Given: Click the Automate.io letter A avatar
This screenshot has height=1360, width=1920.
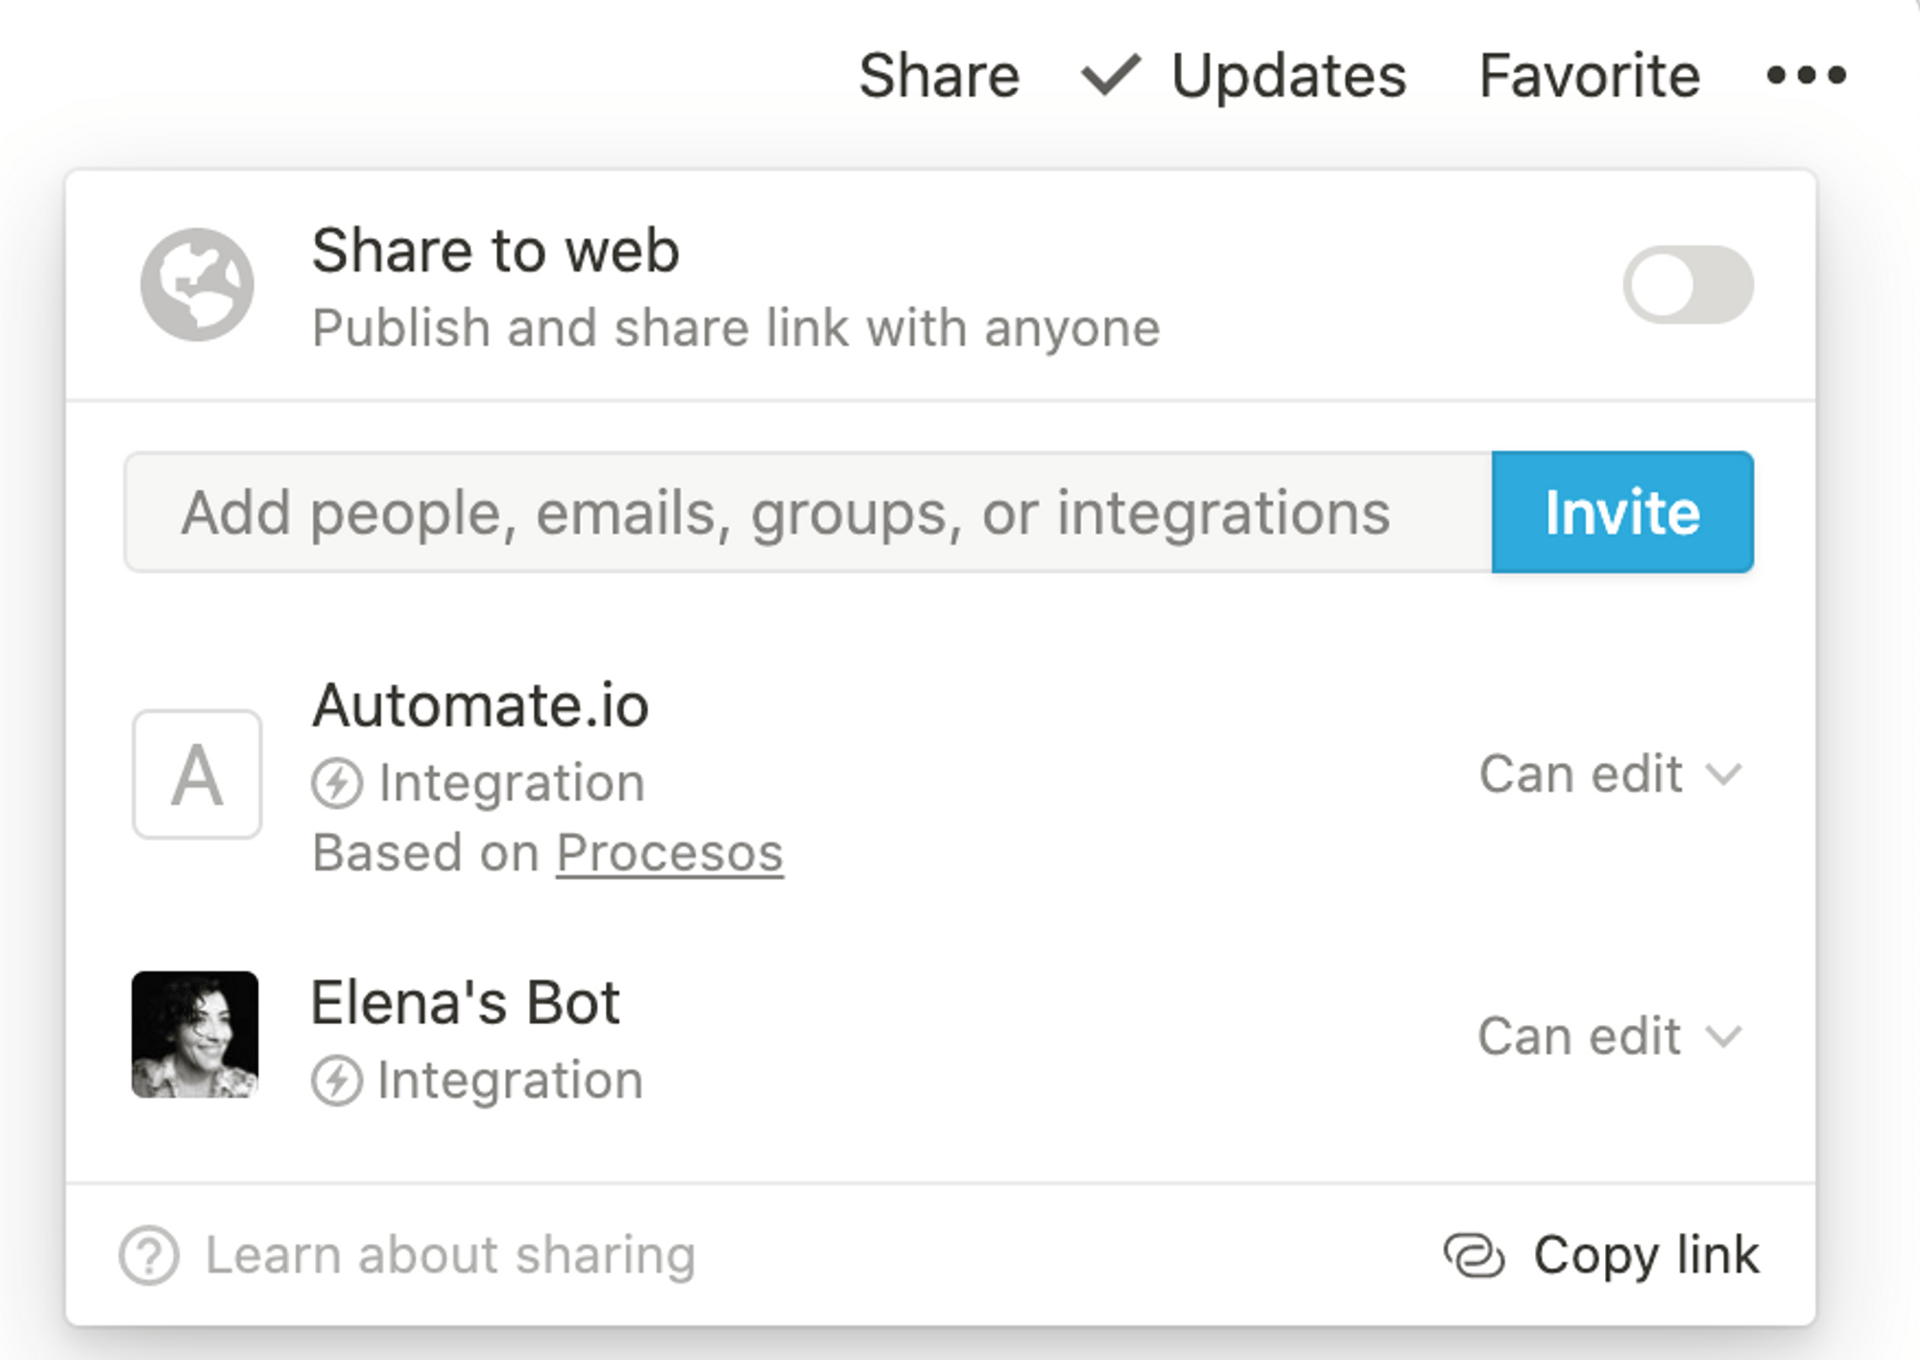Looking at the screenshot, I should (x=197, y=775).
